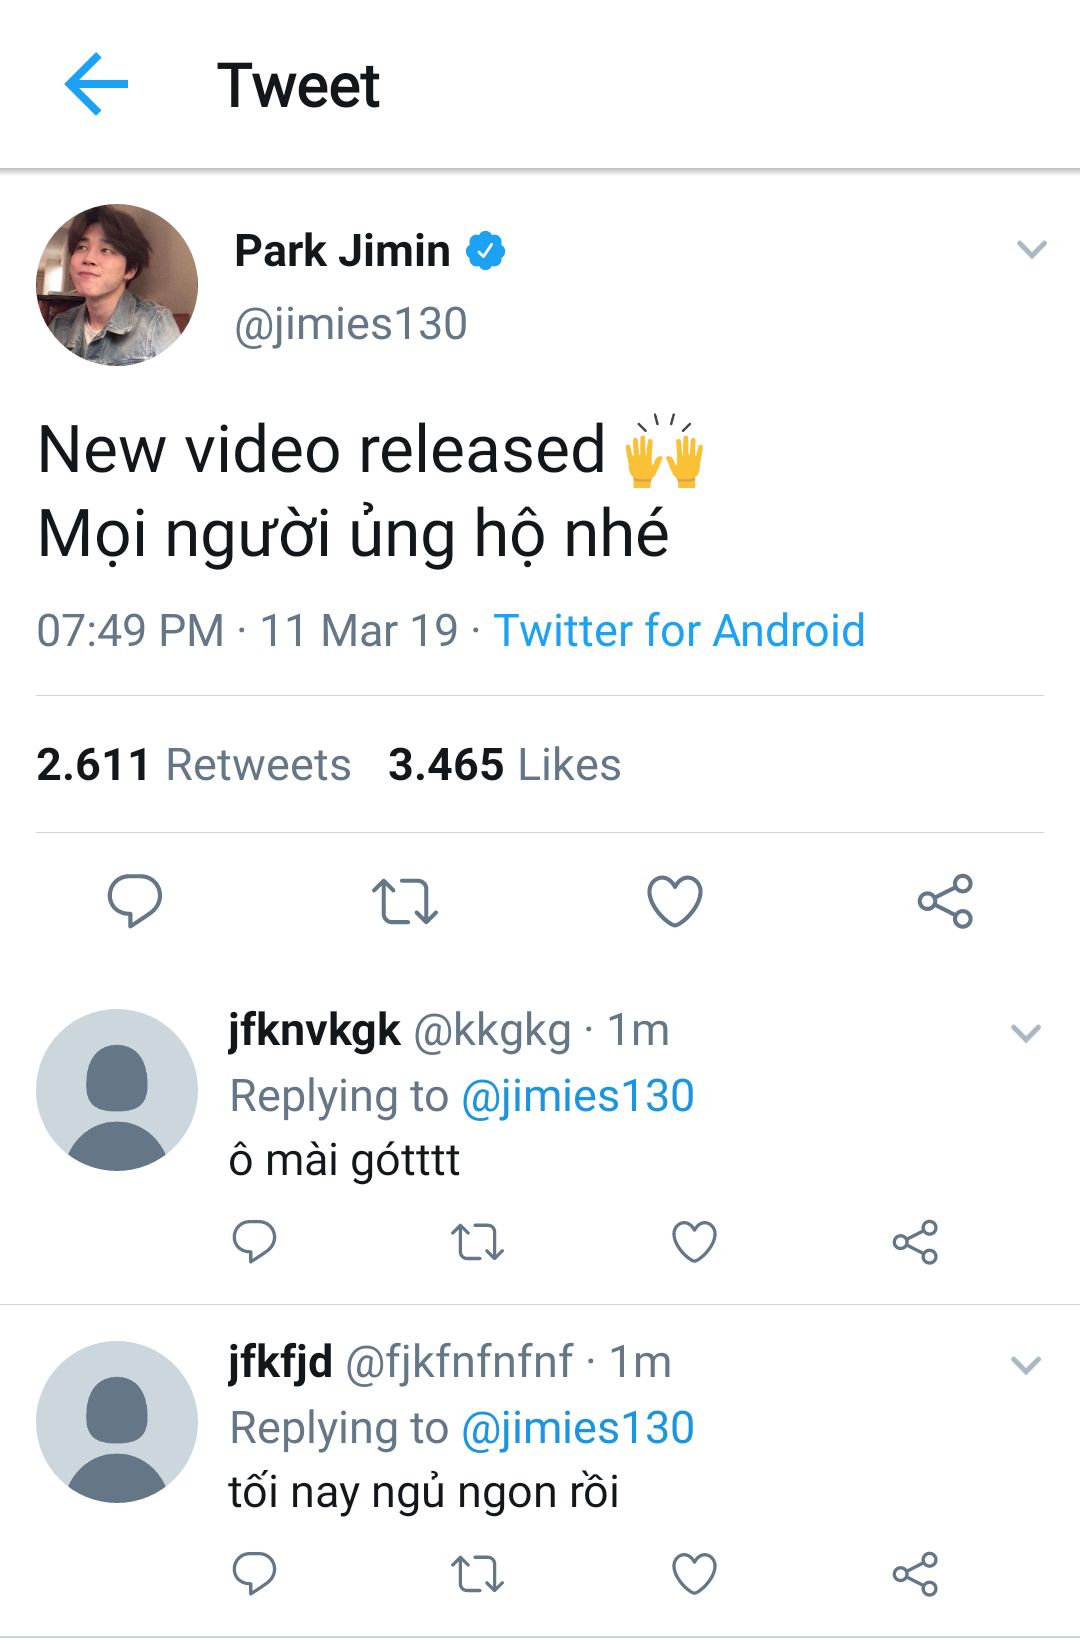Retweet the 'tối nay ngủ ngon rồi' reply
Viewport: 1080px width, 1644px height.
pos(477,1574)
